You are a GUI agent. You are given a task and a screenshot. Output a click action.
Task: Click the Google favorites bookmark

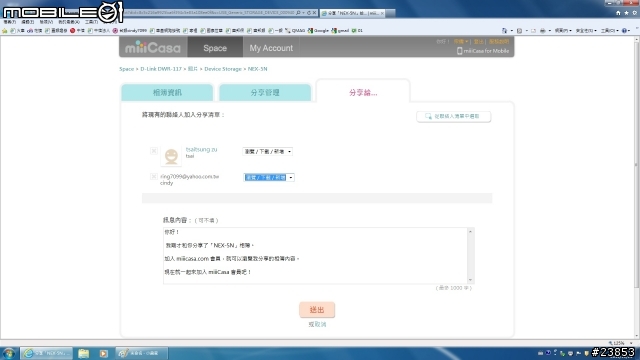coord(318,31)
